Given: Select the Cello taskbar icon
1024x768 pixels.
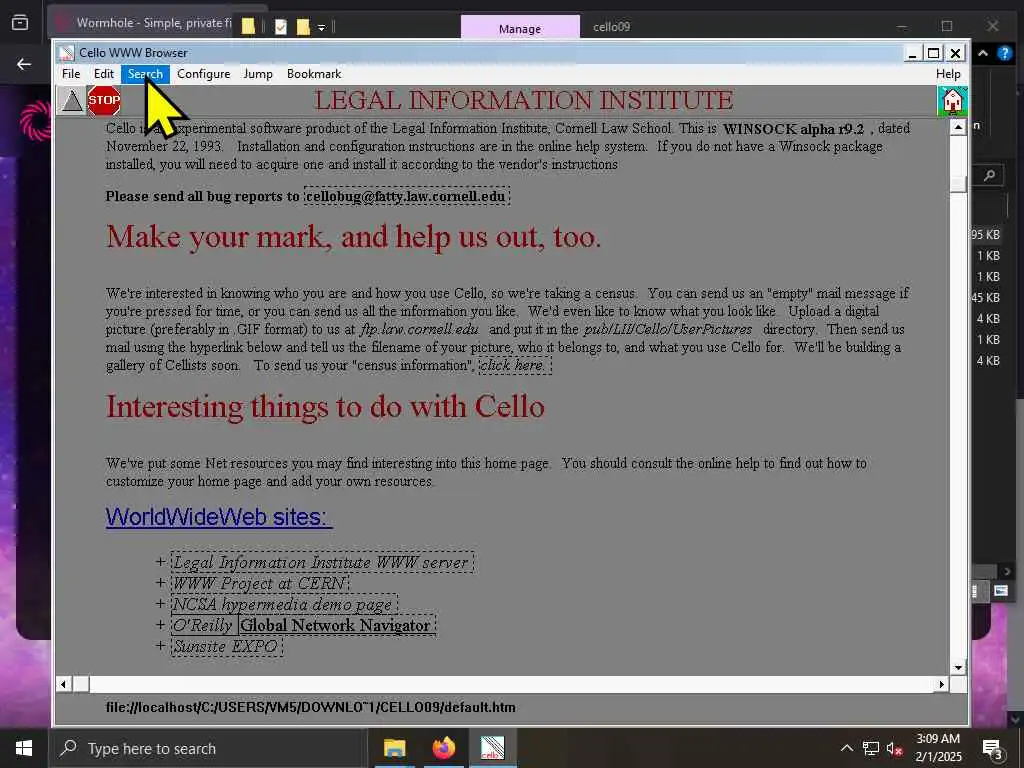Looking at the screenshot, I should pyautogui.click(x=492, y=748).
